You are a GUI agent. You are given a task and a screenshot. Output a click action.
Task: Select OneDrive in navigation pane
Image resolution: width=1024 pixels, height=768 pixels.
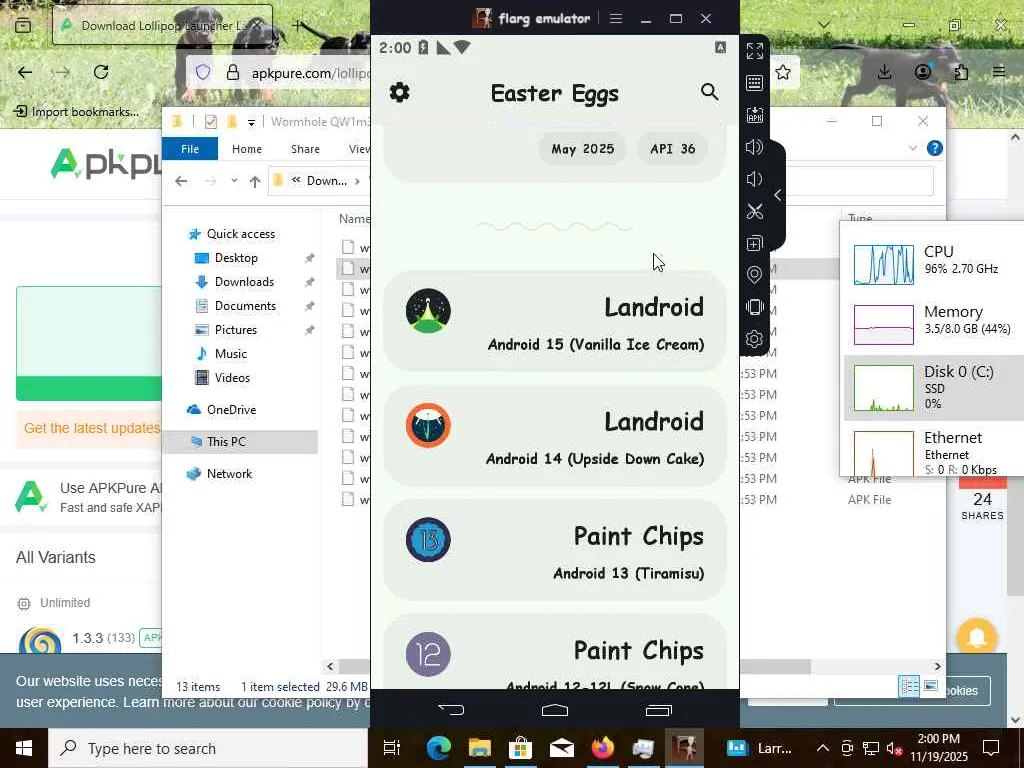(x=231, y=409)
